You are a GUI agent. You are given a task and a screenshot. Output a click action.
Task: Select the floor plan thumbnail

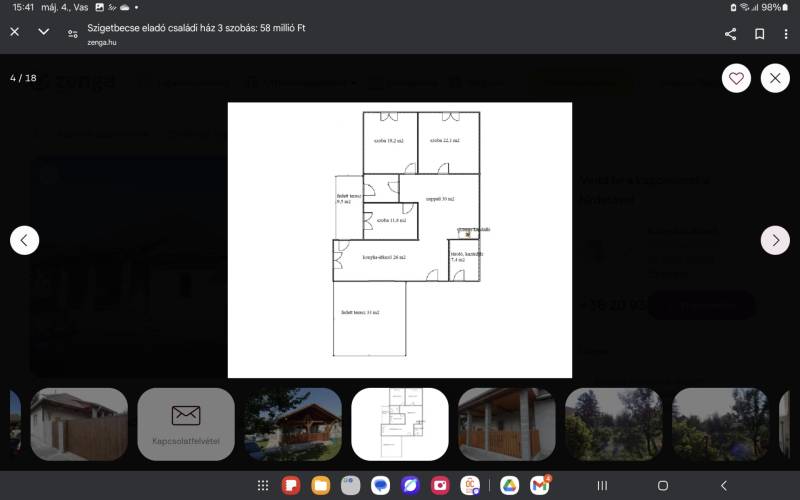pos(400,424)
